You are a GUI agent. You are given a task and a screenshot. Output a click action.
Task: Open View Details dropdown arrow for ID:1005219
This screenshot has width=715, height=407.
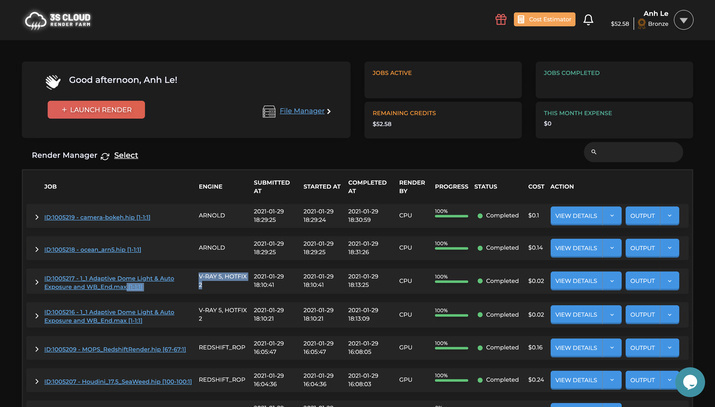pyautogui.click(x=612, y=216)
